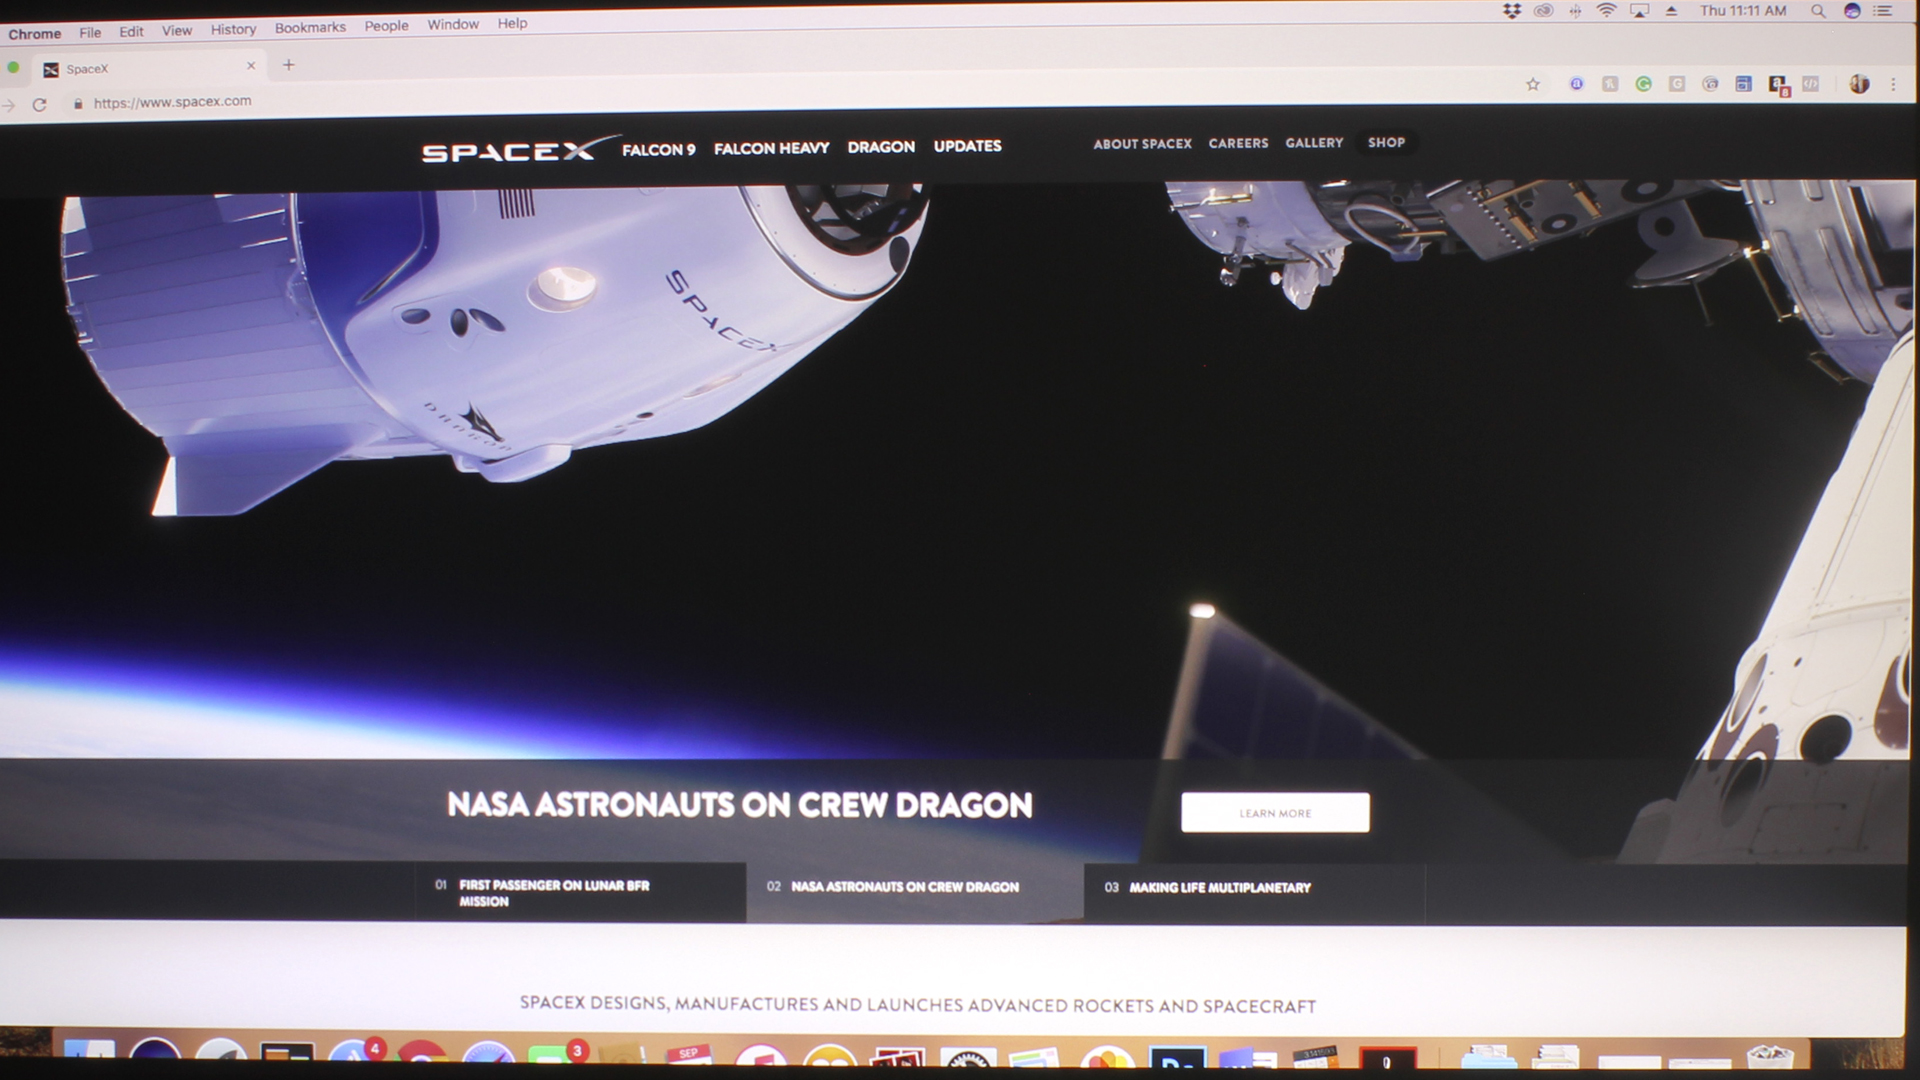Select slide 01 First Passenger on Lunar BFR Mission
This screenshot has width=1920, height=1080.
click(580, 892)
